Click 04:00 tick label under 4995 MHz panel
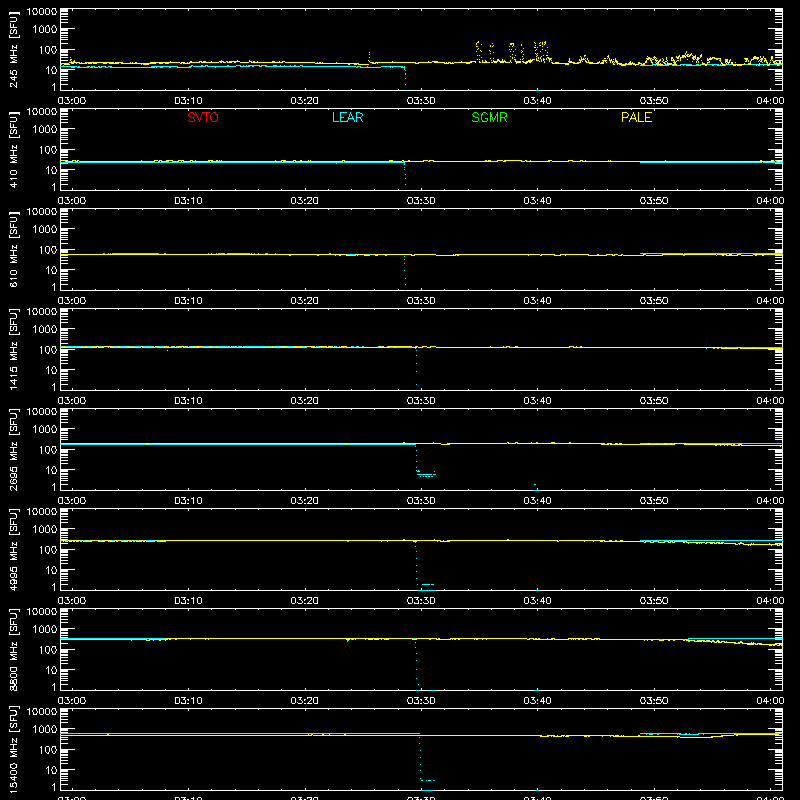Viewport: 800px width, 800px height. click(770, 601)
